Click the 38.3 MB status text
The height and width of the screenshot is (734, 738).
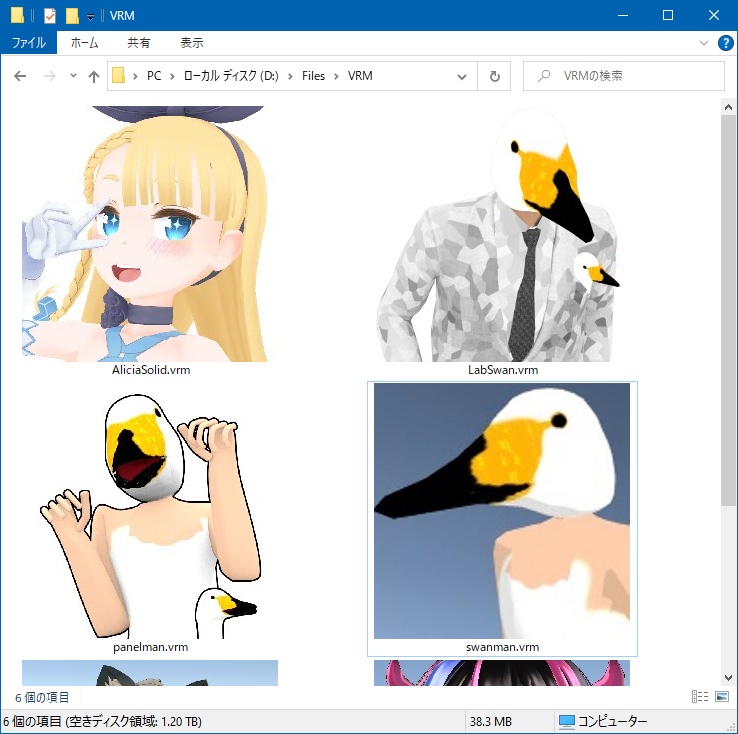pos(490,721)
